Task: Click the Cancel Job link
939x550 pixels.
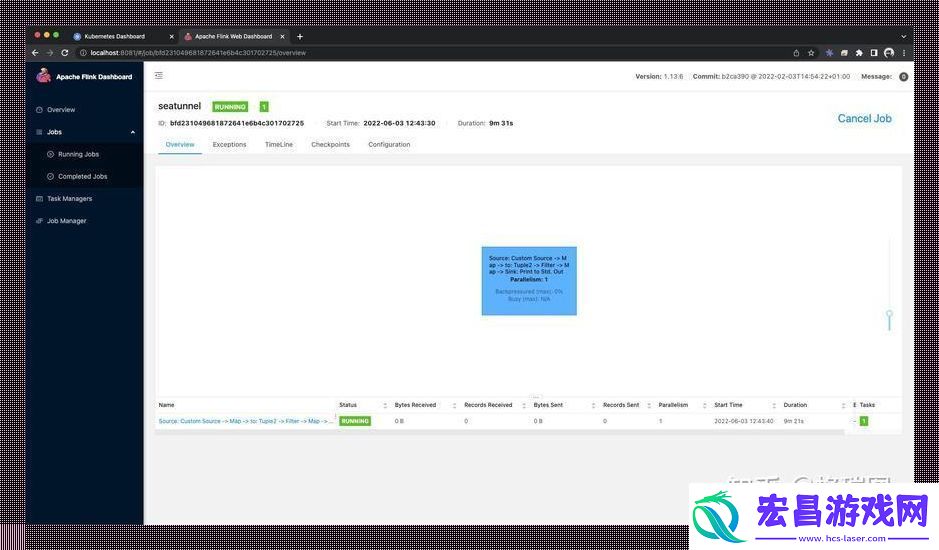Action: coord(864,119)
